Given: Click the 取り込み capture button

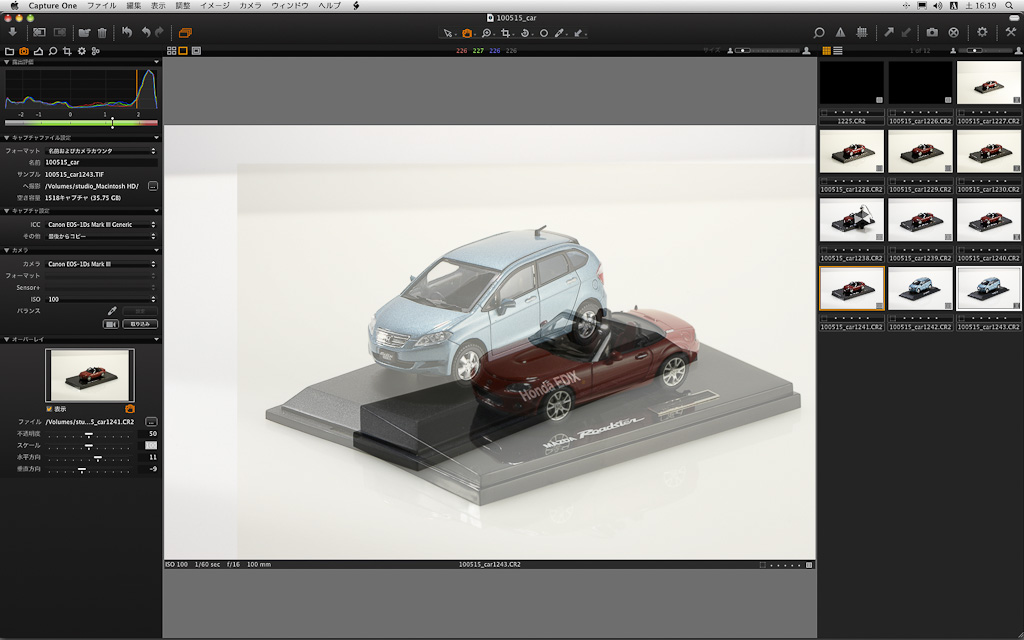Looking at the screenshot, I should point(139,324).
